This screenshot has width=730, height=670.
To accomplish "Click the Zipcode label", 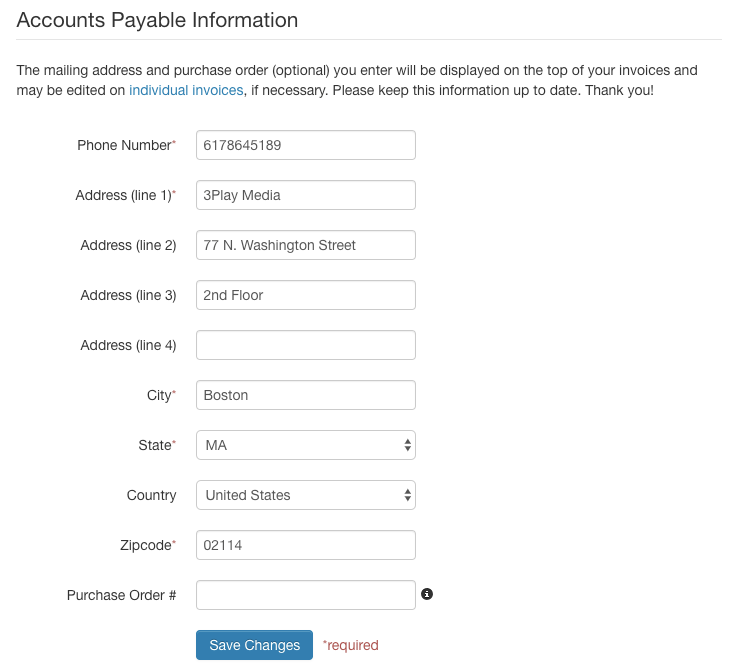I will pyautogui.click(x=148, y=545).
